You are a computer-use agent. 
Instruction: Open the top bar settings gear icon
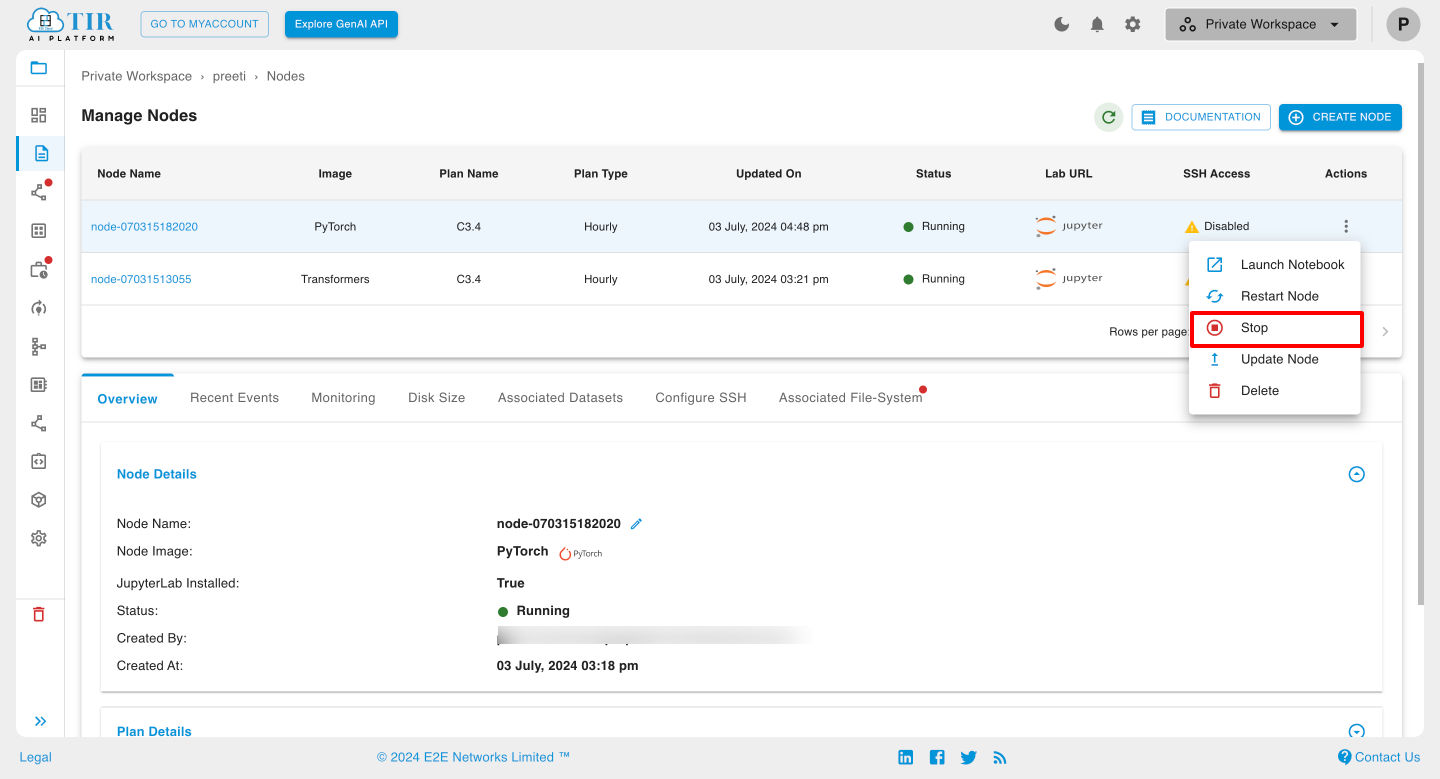(1133, 24)
